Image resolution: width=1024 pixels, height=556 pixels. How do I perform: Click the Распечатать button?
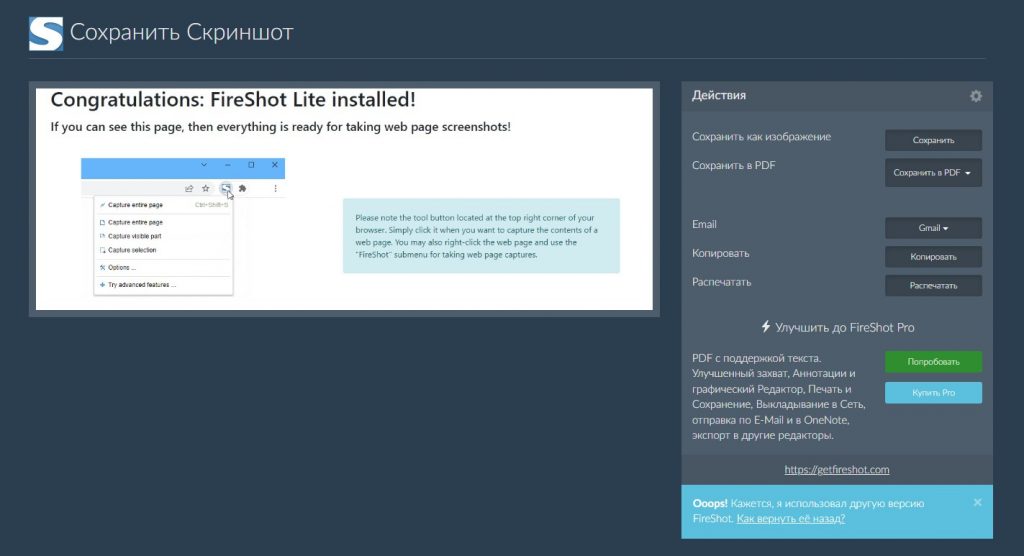(x=933, y=286)
